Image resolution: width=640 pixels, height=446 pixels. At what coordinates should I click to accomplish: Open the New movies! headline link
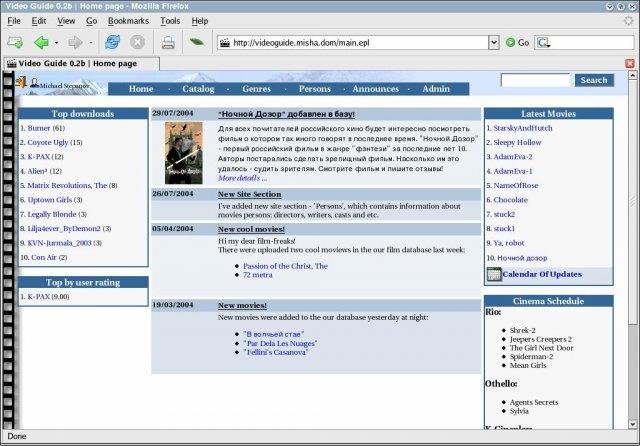click(x=242, y=305)
